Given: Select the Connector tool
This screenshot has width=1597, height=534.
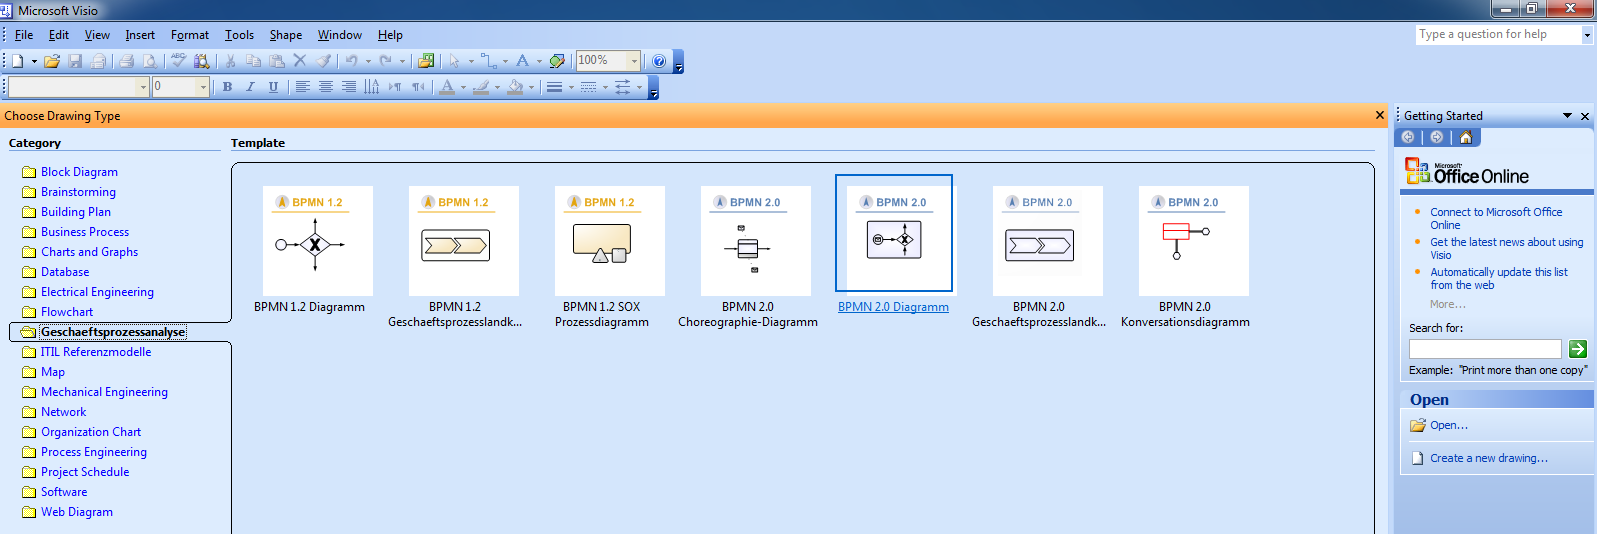Looking at the screenshot, I should [488, 61].
